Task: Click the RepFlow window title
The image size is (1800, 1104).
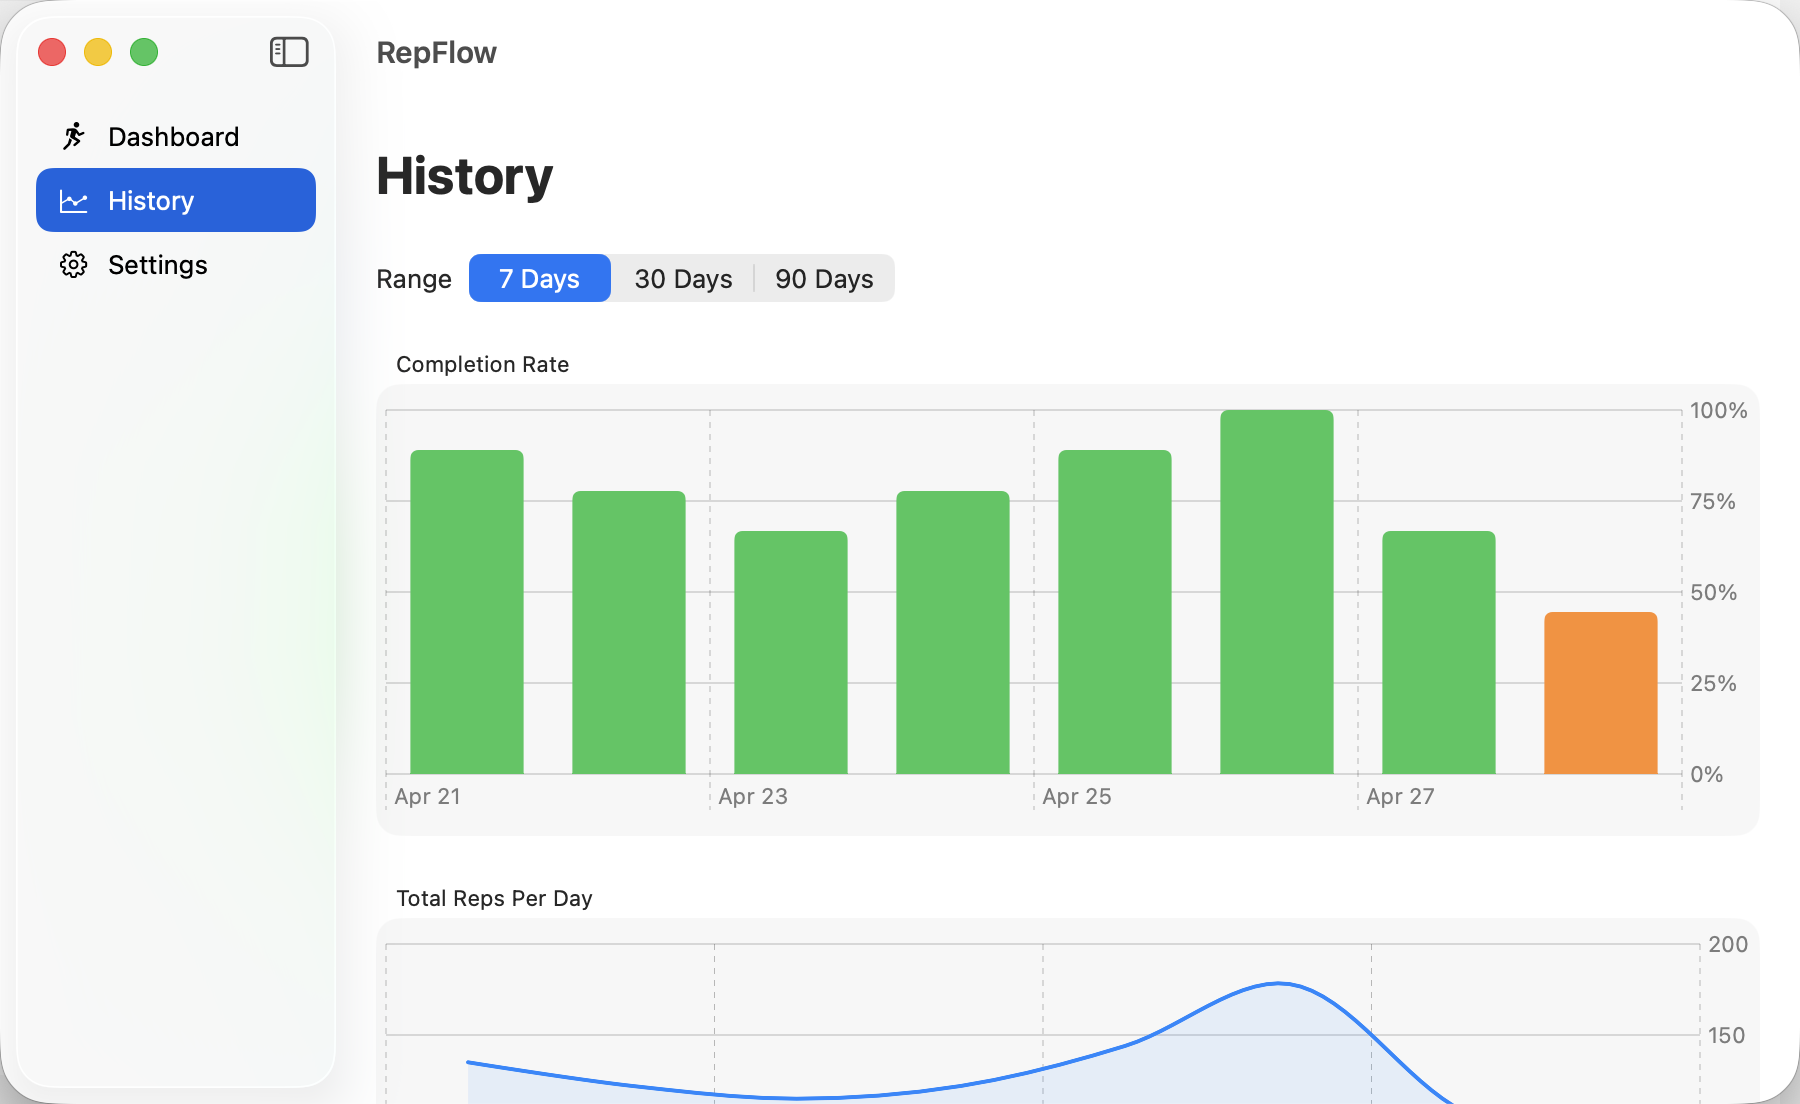Action: (436, 53)
